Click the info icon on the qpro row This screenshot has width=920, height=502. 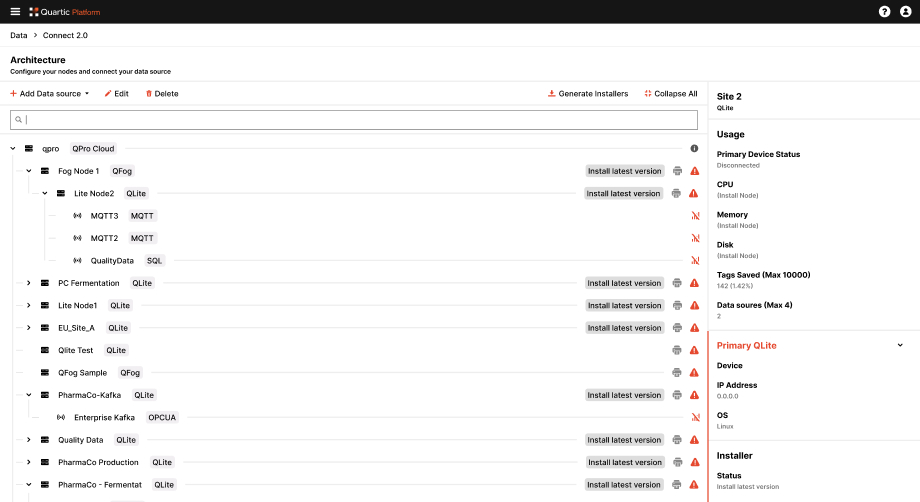(x=694, y=148)
